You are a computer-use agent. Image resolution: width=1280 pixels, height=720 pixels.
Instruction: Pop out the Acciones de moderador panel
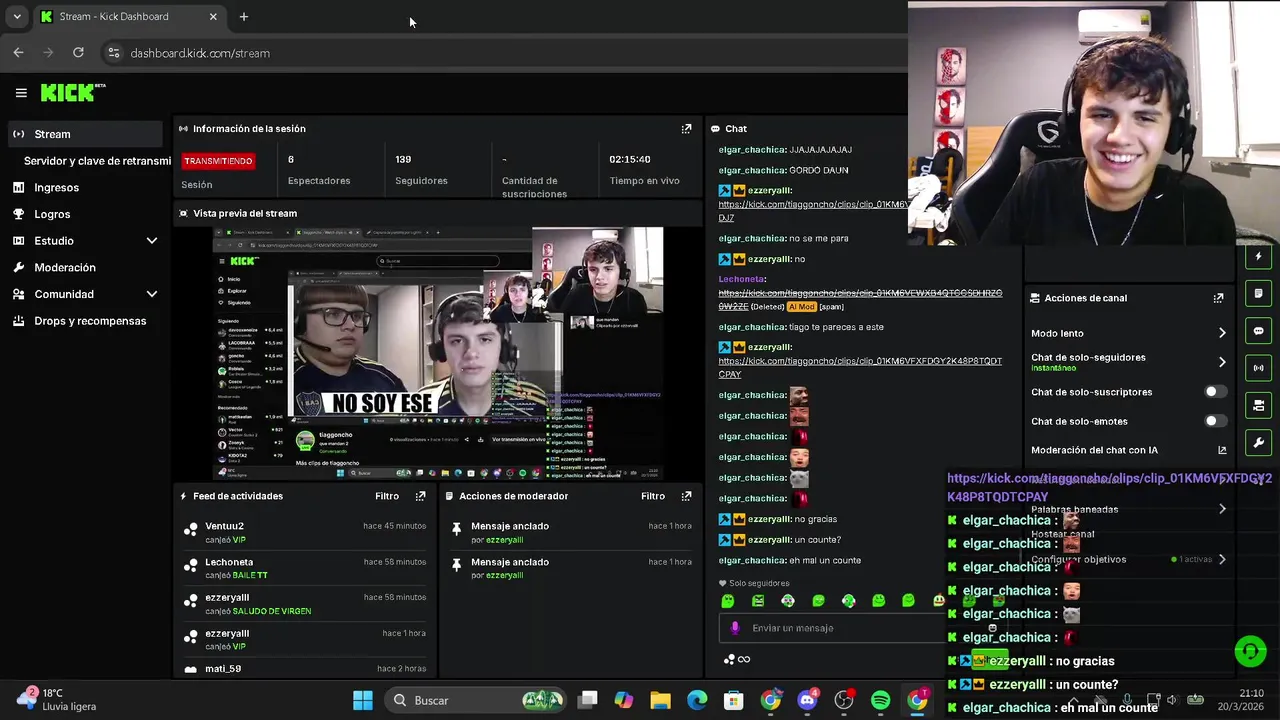point(686,496)
